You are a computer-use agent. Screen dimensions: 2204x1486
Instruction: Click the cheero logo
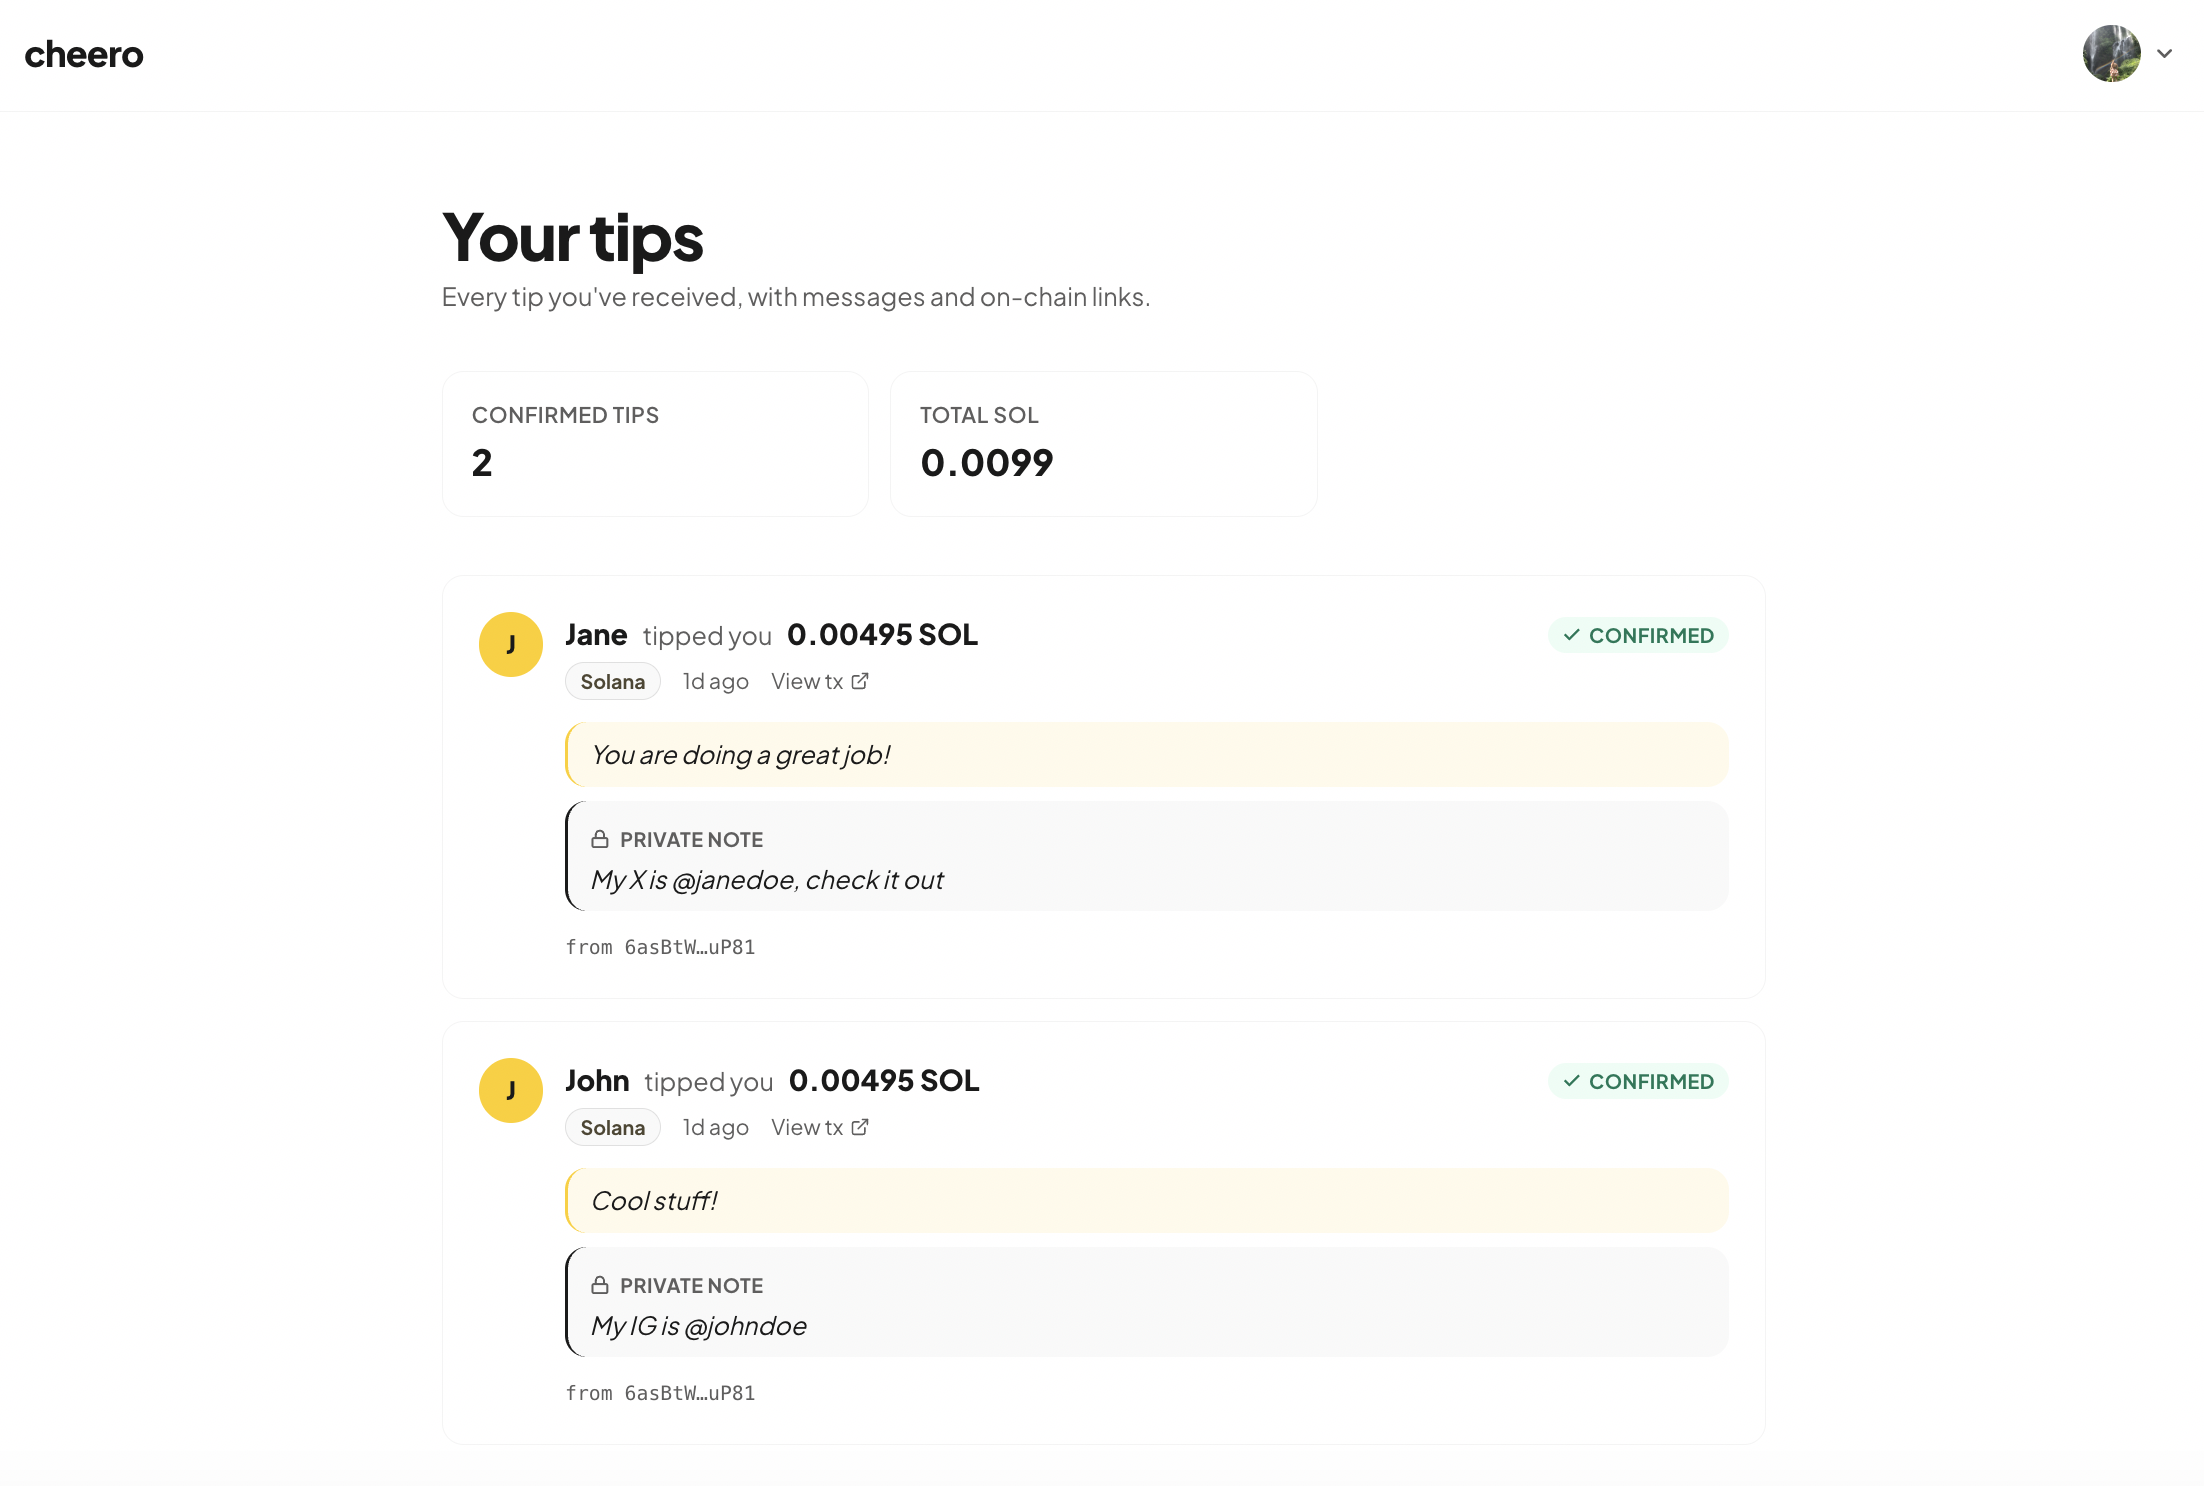tap(84, 55)
